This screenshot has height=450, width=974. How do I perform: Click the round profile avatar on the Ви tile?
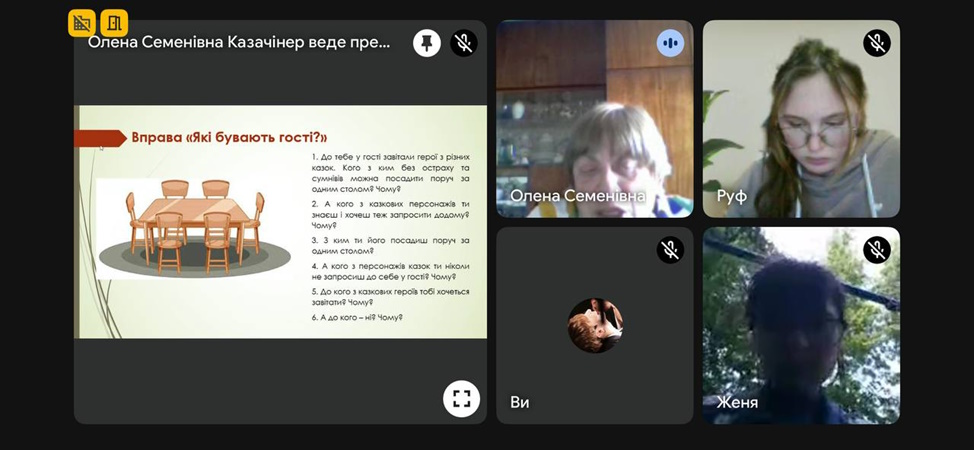pos(595,325)
